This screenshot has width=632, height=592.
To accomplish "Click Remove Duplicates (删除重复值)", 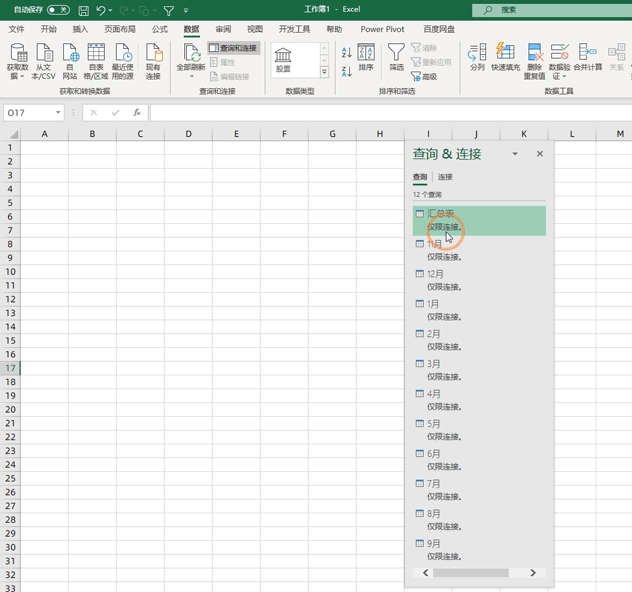I will point(535,61).
